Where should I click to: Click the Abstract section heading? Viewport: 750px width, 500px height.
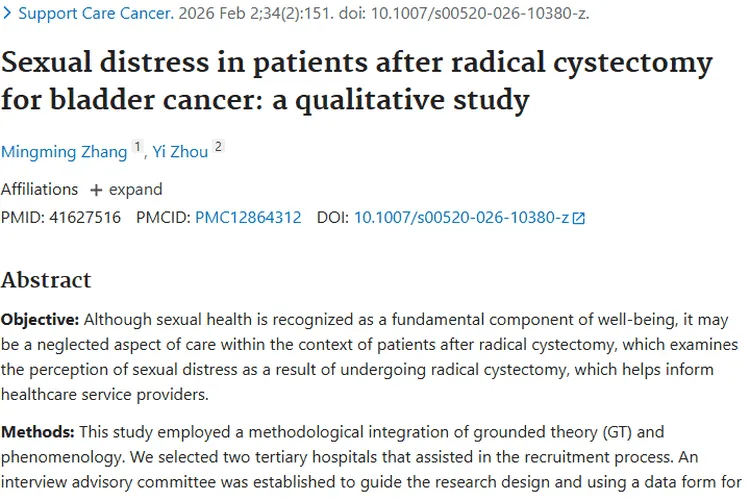coord(46,279)
